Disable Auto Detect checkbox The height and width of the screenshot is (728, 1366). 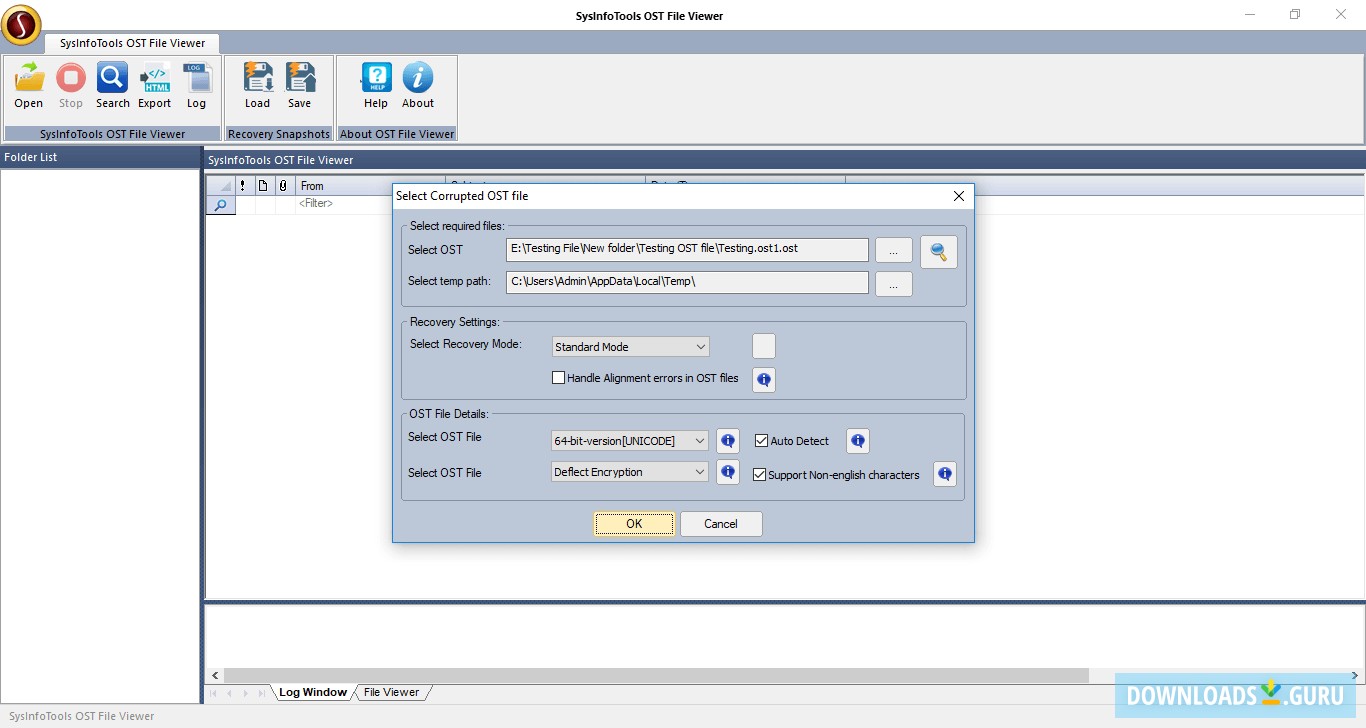click(x=761, y=440)
